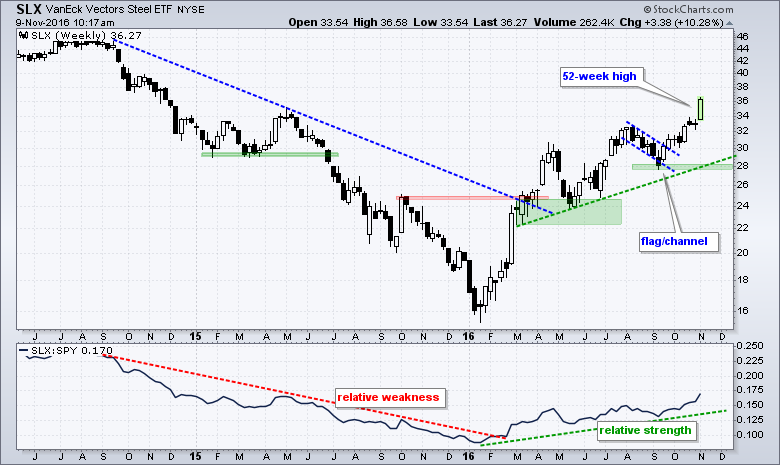Click the 15 year label under the price panel

point(196,336)
